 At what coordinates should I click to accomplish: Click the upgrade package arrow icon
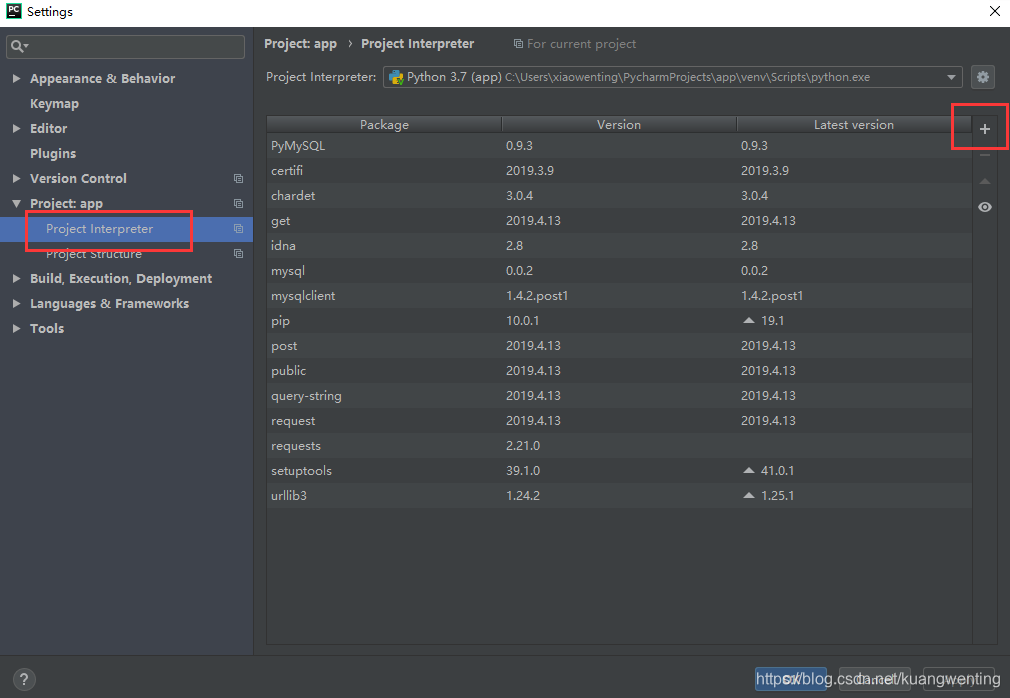click(985, 182)
